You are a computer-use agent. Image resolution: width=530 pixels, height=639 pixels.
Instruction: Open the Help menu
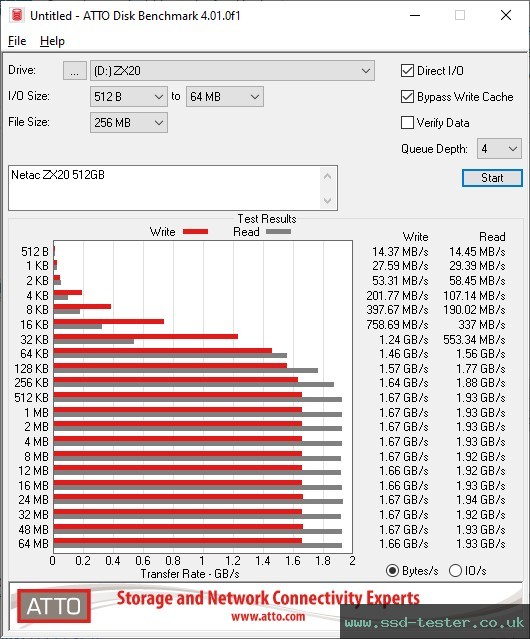click(x=52, y=41)
